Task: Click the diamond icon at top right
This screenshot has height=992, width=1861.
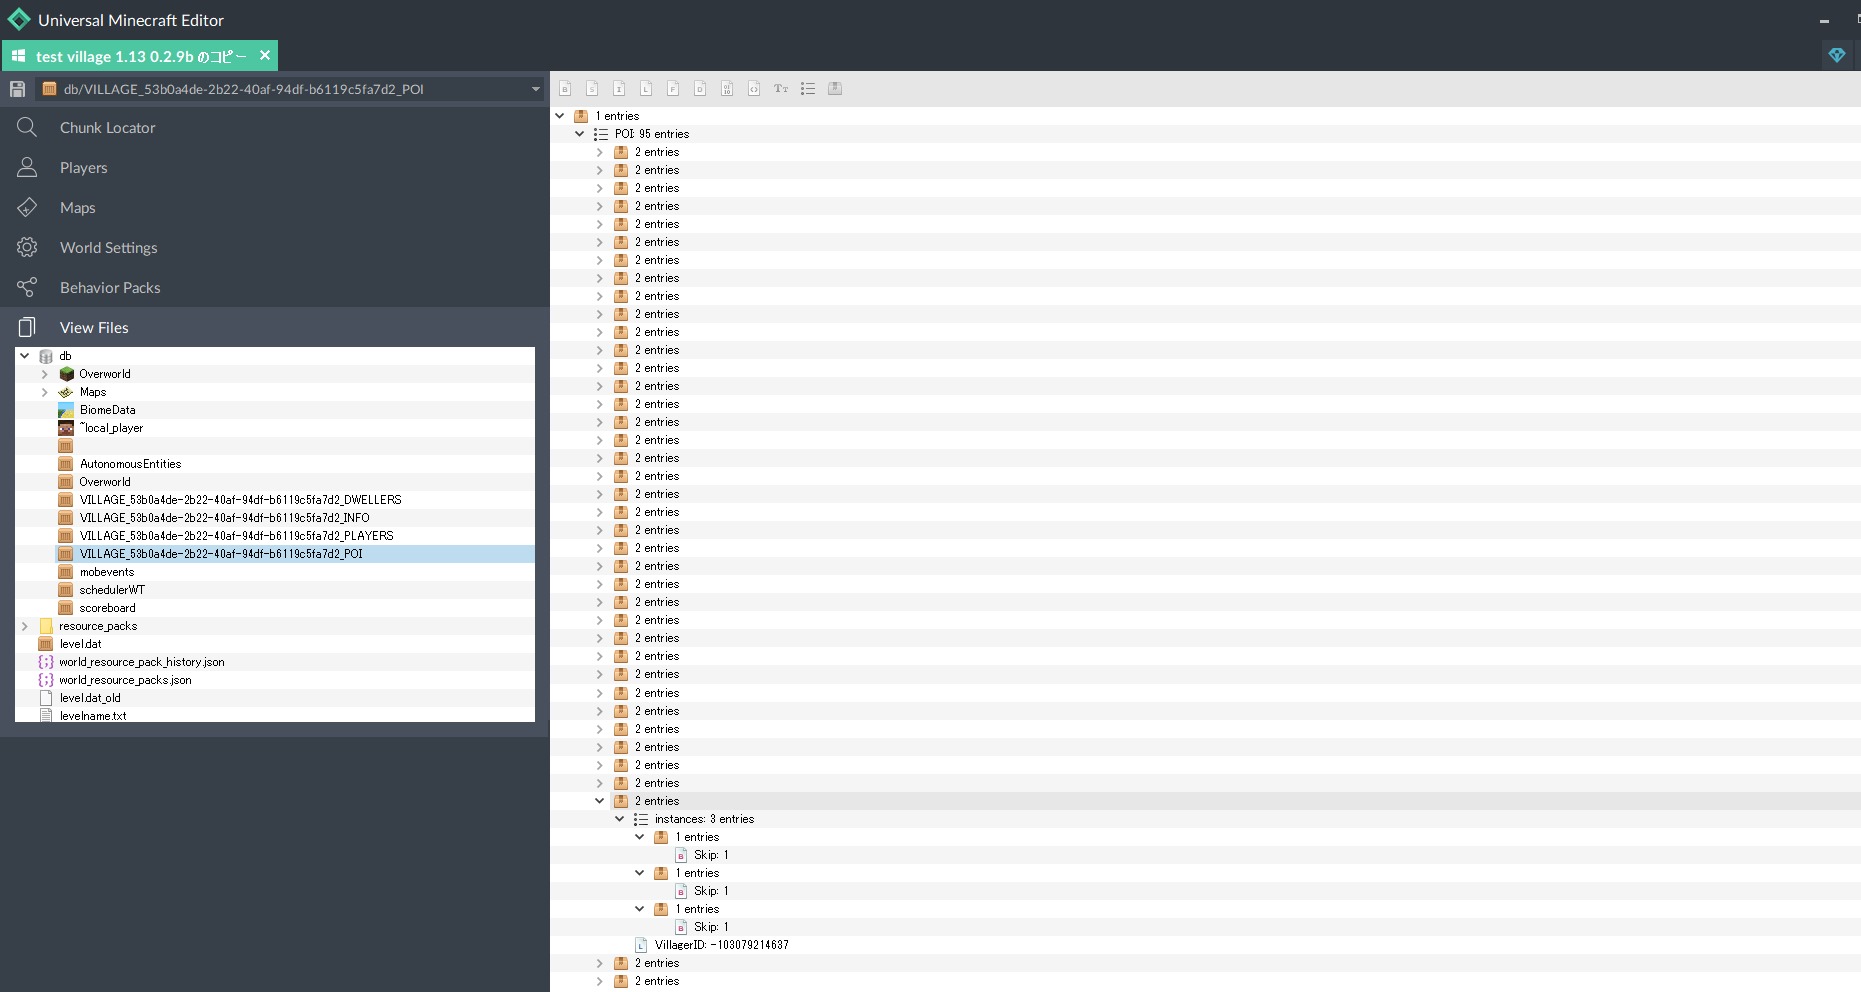Action: point(1836,55)
